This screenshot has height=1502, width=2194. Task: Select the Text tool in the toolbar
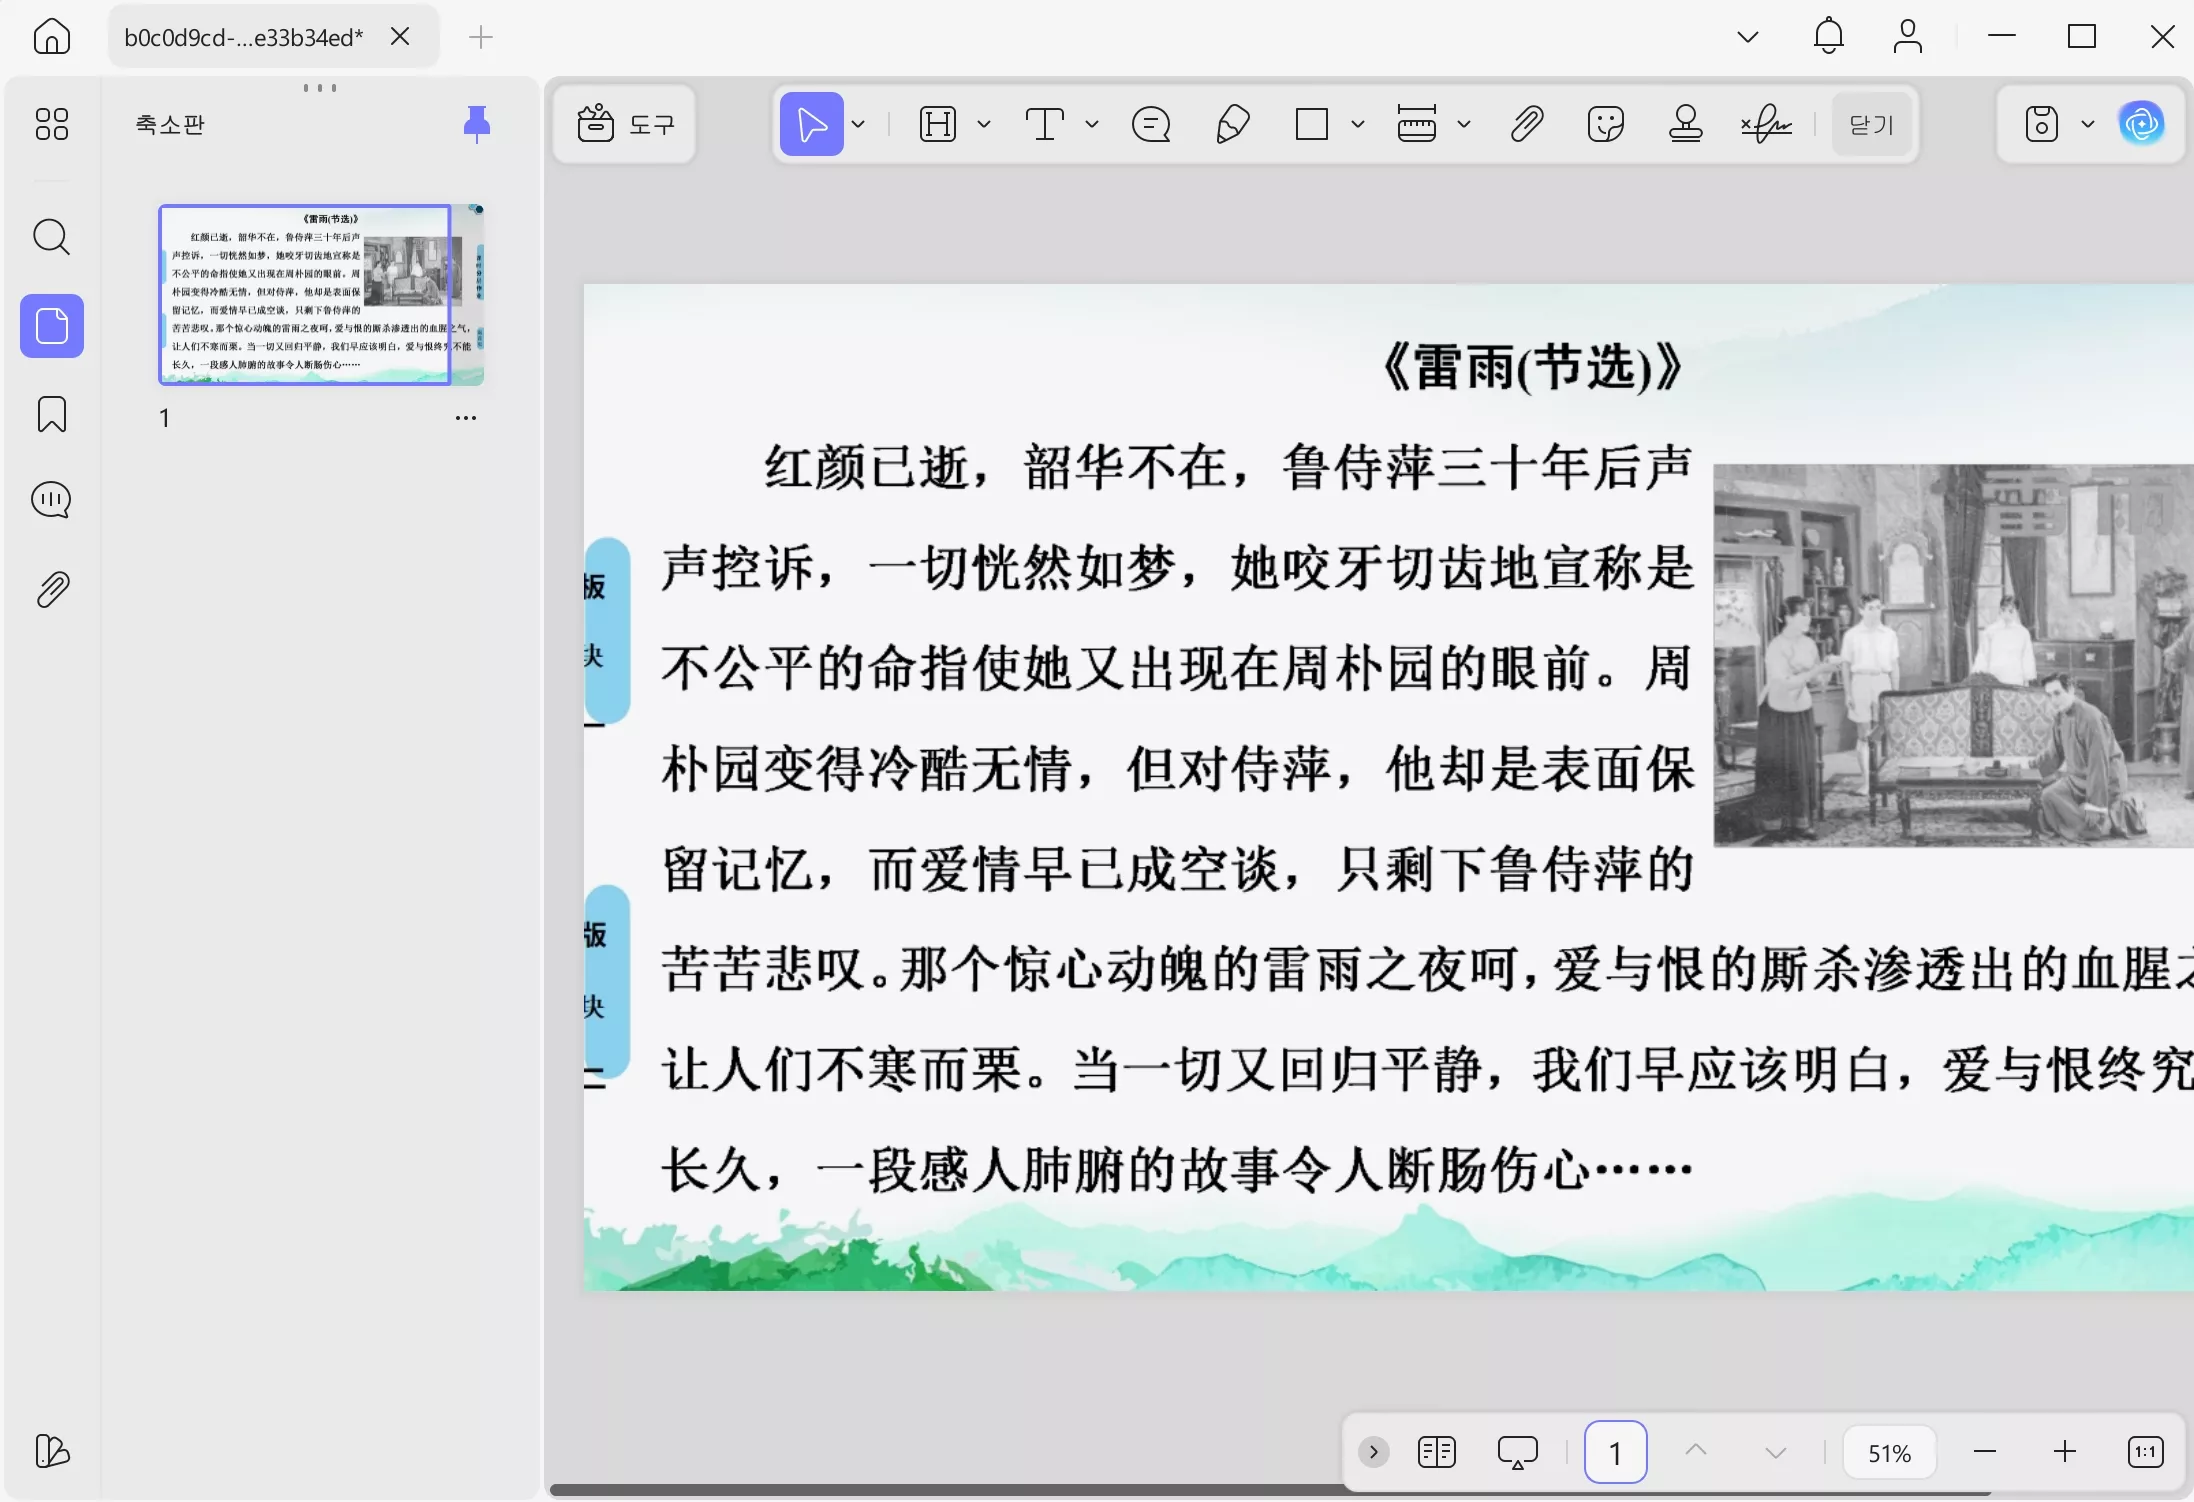(1043, 123)
